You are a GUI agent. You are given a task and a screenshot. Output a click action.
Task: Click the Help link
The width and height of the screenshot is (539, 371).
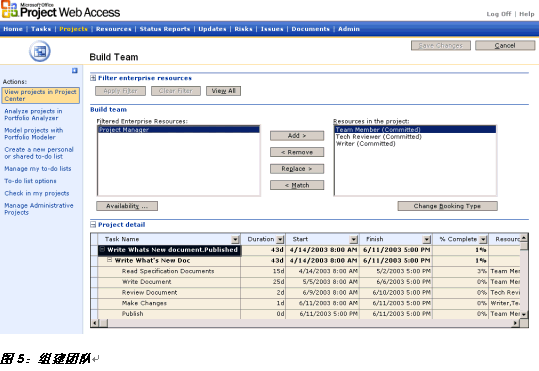click(x=527, y=14)
